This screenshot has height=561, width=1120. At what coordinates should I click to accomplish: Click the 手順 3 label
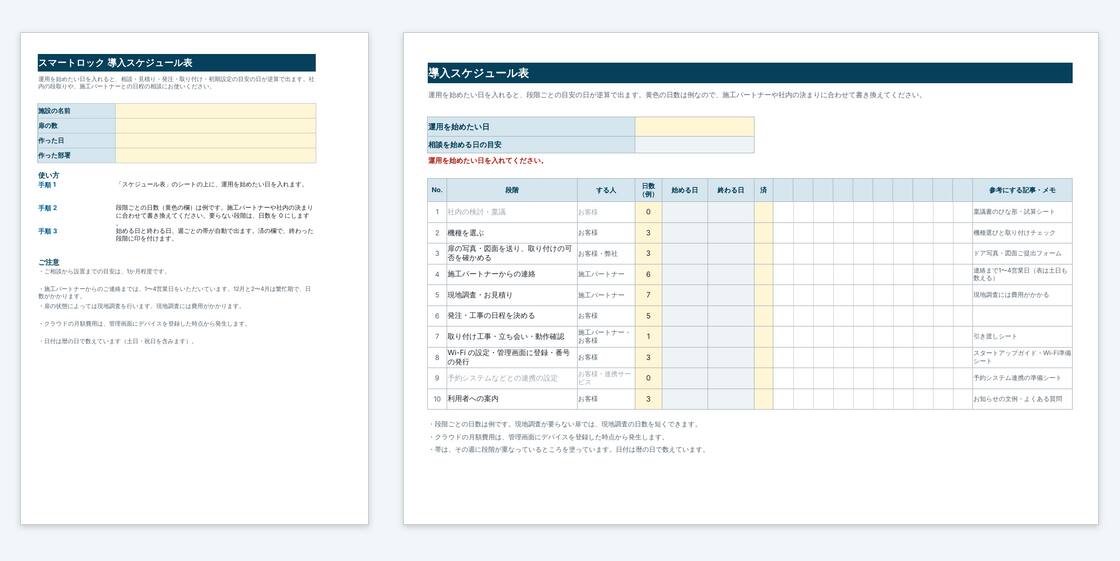(47, 231)
